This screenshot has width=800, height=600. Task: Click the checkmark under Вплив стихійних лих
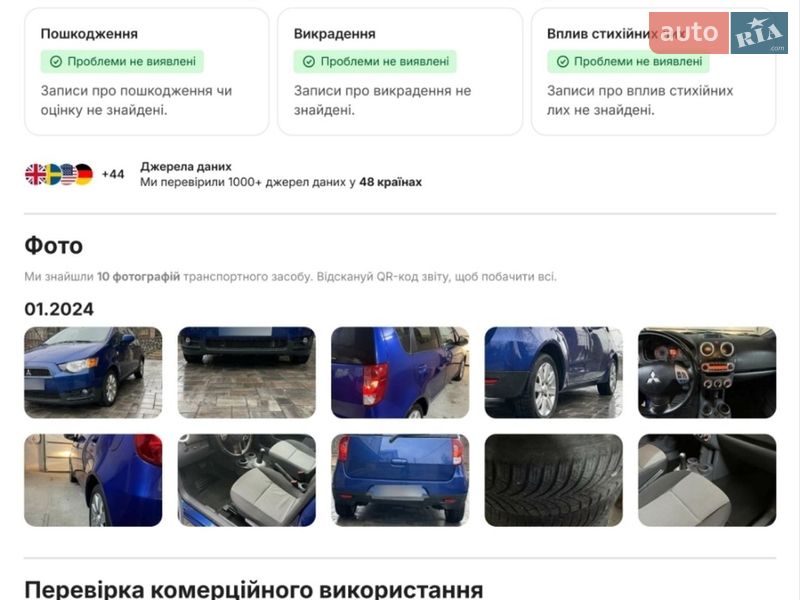tap(563, 62)
